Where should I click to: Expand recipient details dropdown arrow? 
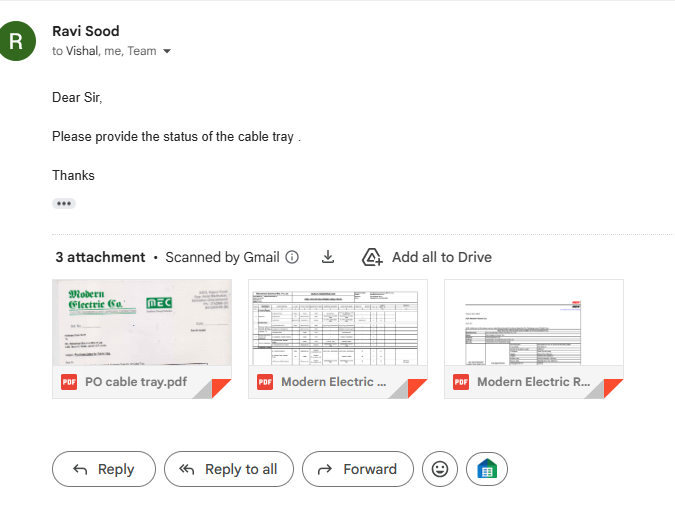[167, 51]
